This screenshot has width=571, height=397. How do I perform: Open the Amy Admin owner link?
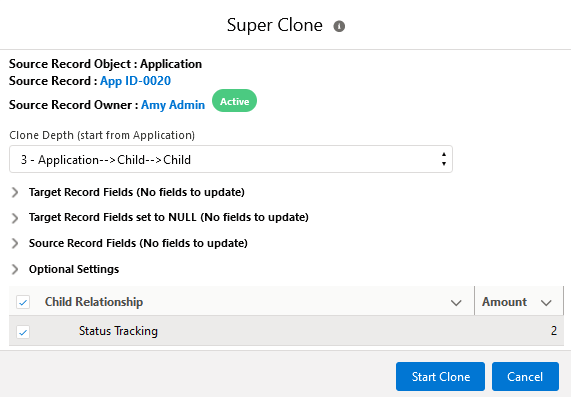(x=173, y=105)
